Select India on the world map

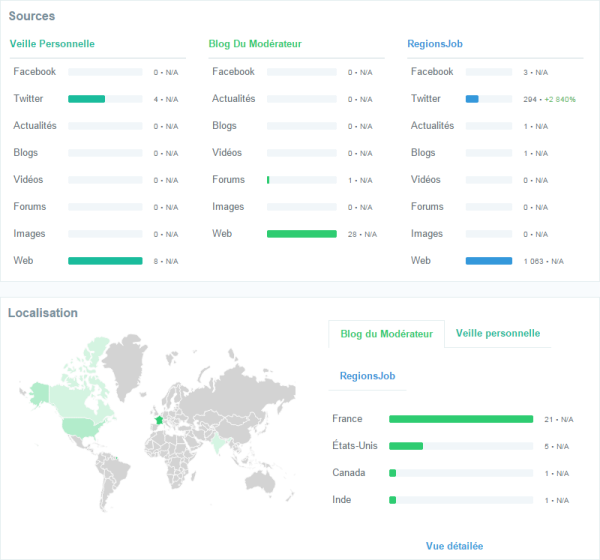(219, 441)
